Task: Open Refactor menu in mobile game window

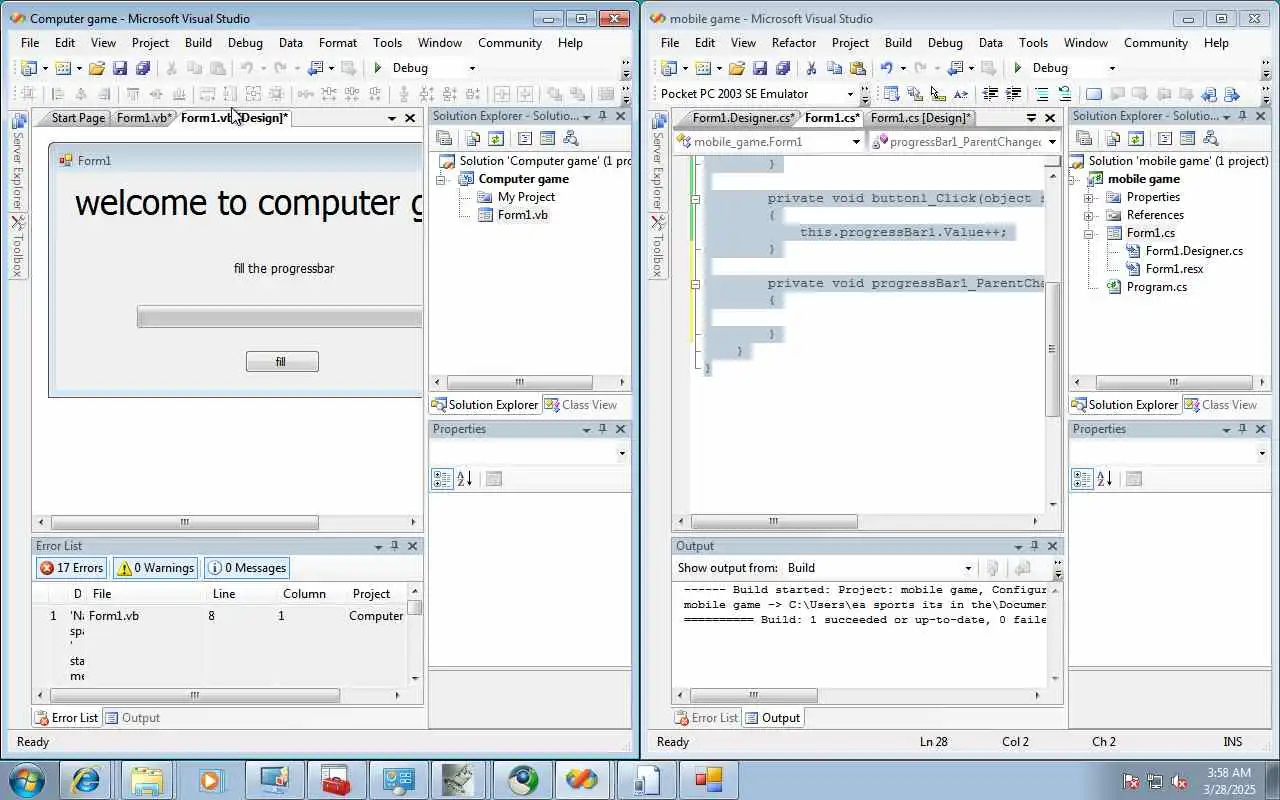Action: pyautogui.click(x=794, y=43)
